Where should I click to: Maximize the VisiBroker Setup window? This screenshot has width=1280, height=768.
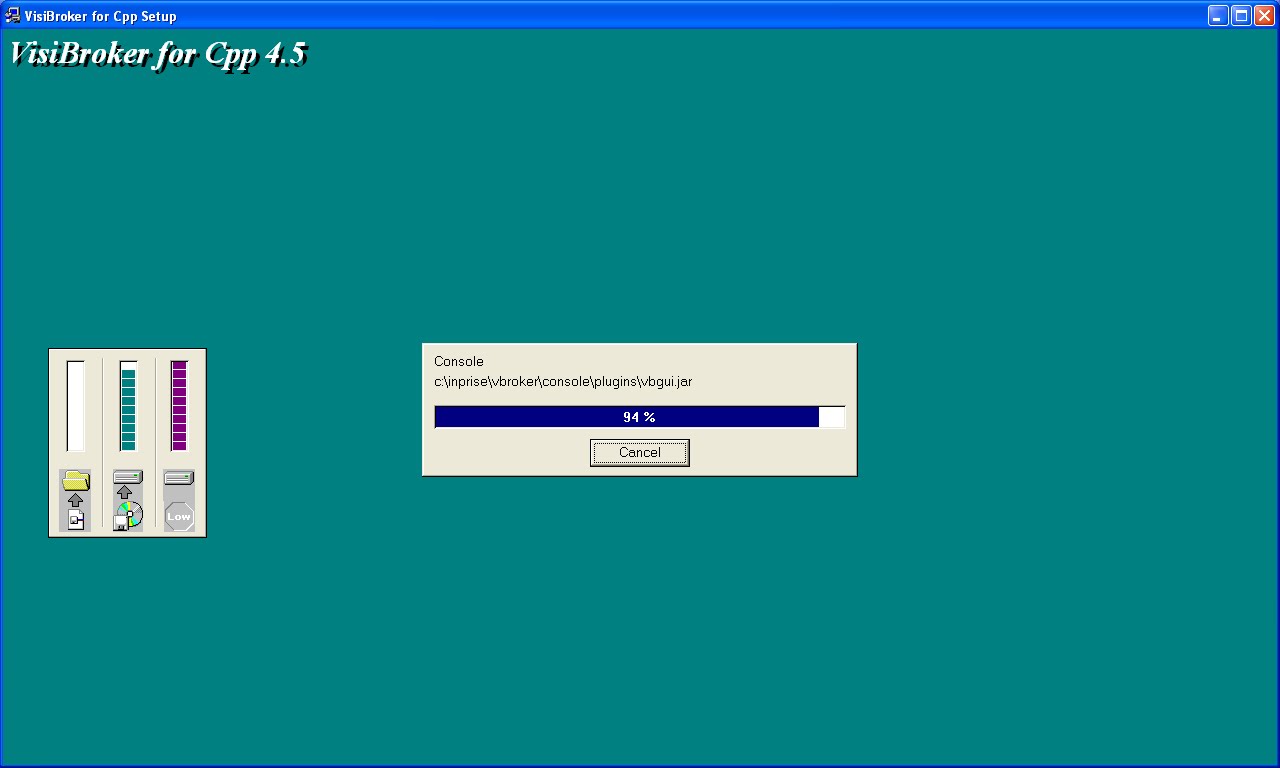[1241, 15]
